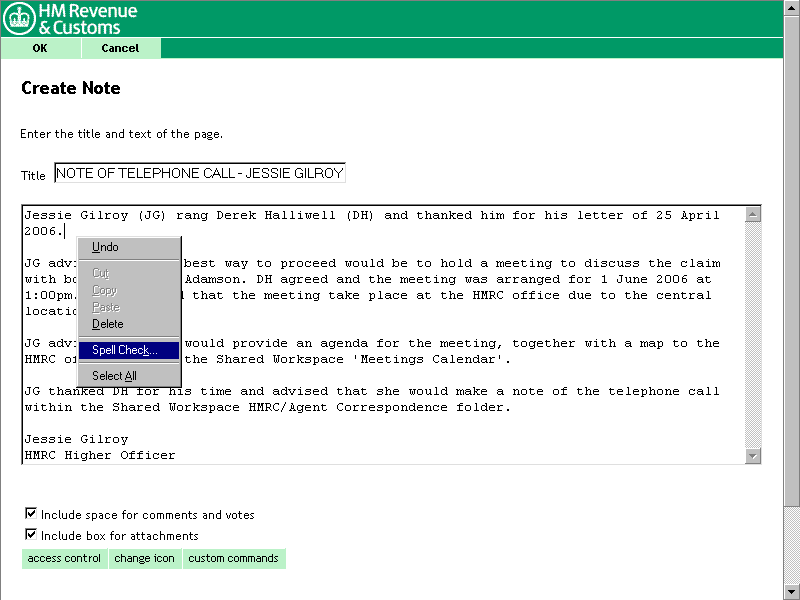Select Spell Check in the context menu
The width and height of the screenshot is (800, 600).
click(x=125, y=350)
